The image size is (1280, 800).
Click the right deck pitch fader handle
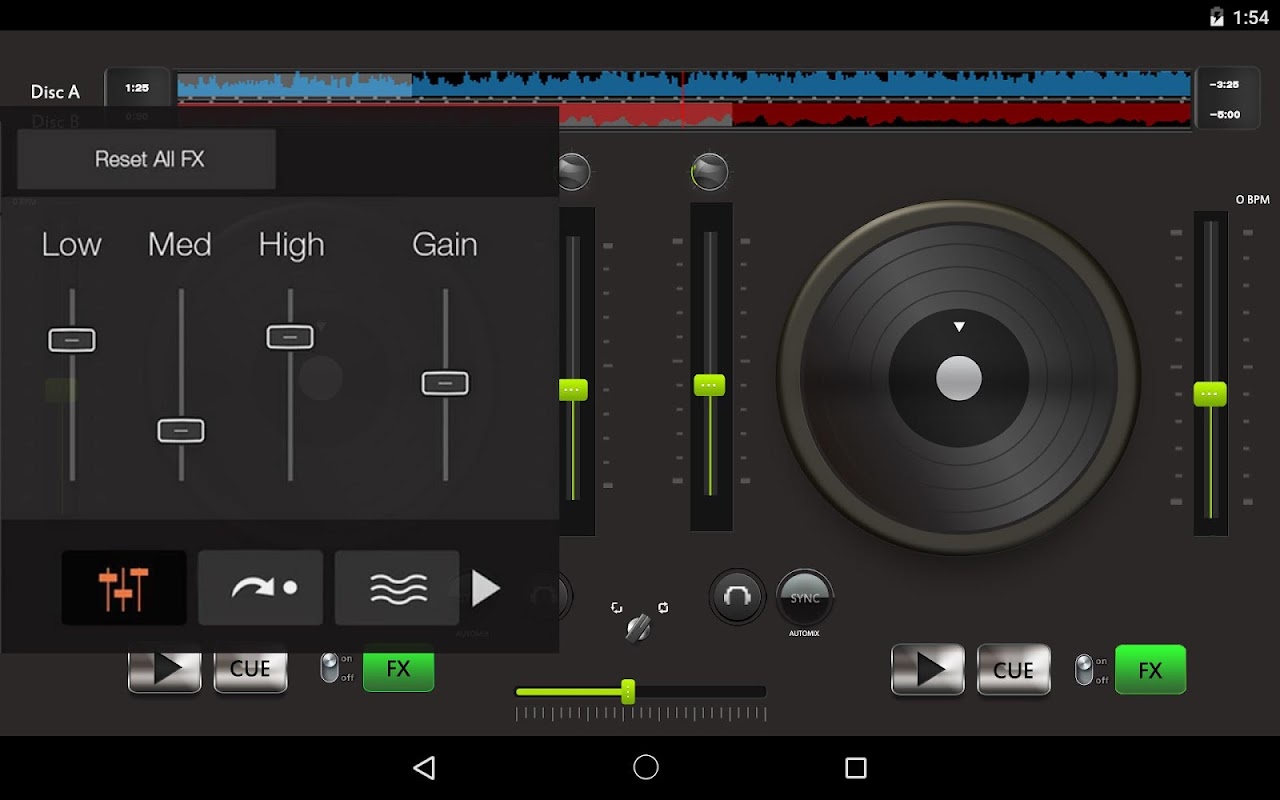[1210, 393]
